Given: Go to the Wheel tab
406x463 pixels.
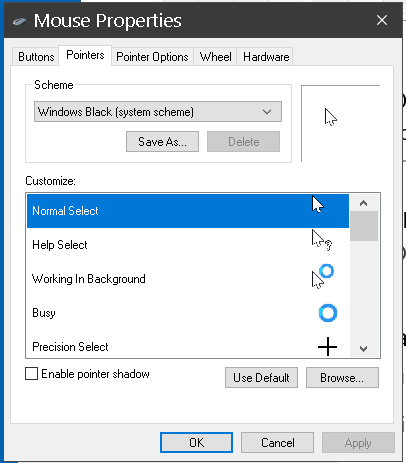Looking at the screenshot, I should [215, 57].
